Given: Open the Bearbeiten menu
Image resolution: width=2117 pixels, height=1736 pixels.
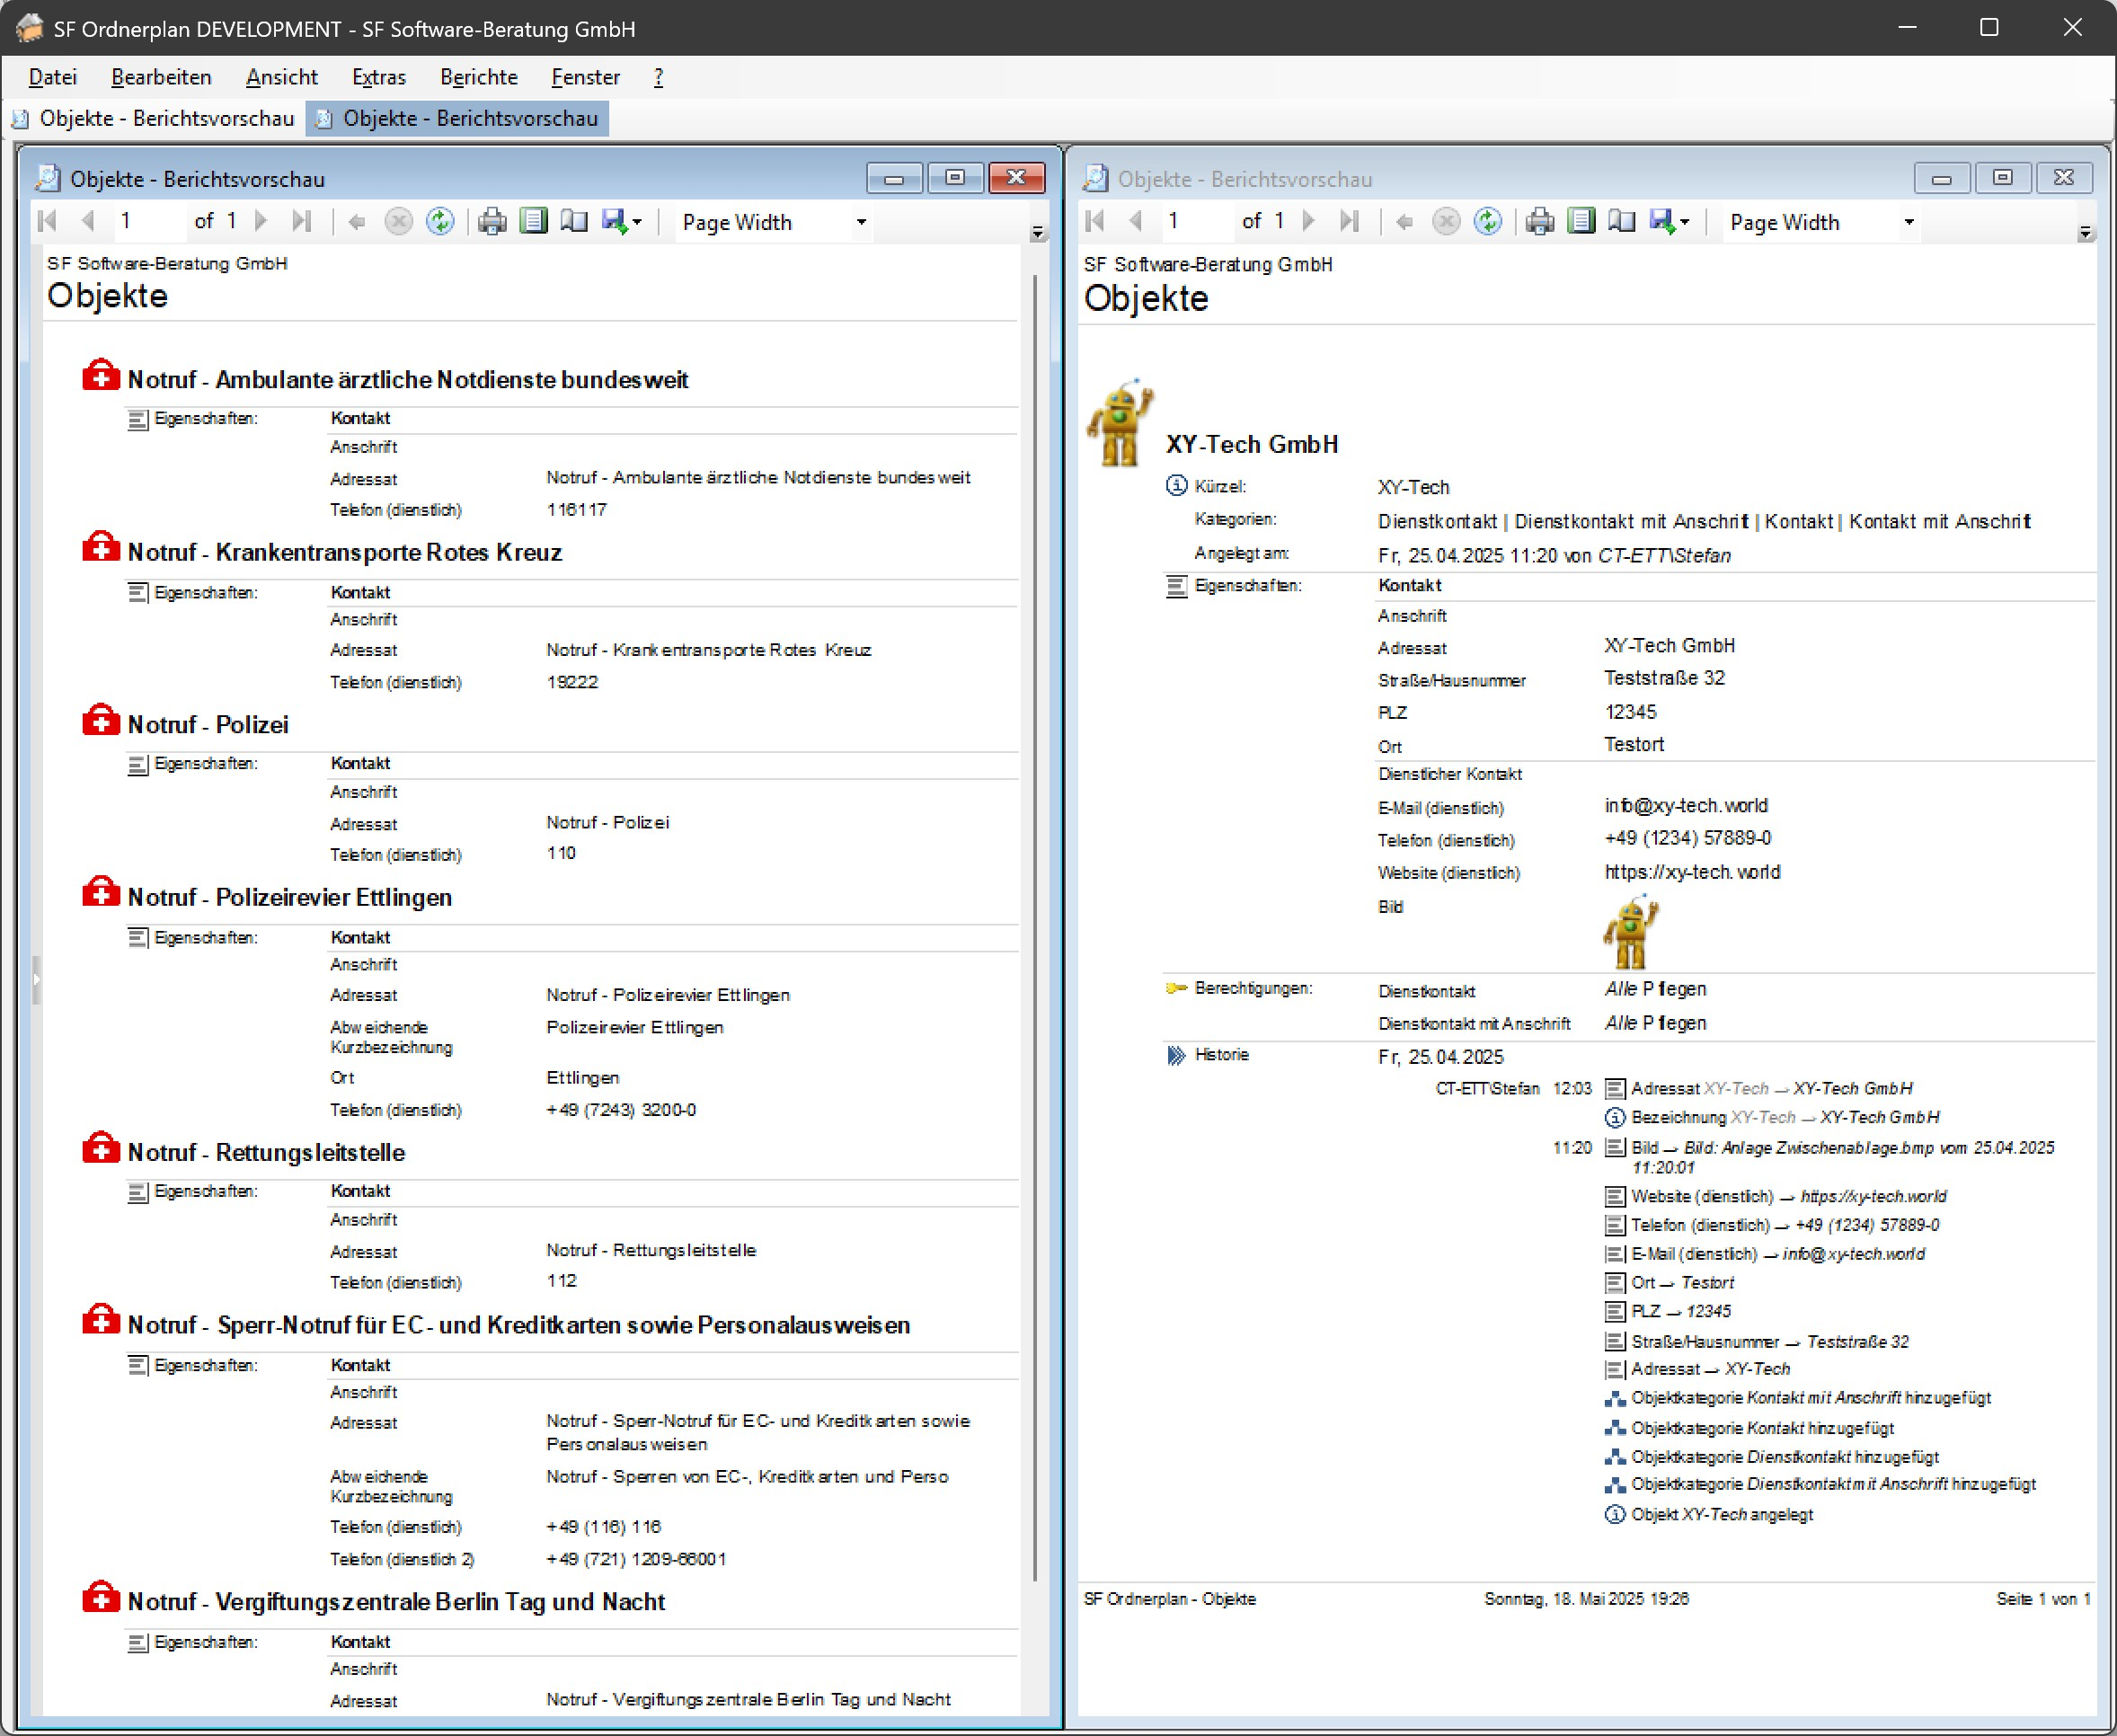Looking at the screenshot, I should 161,77.
